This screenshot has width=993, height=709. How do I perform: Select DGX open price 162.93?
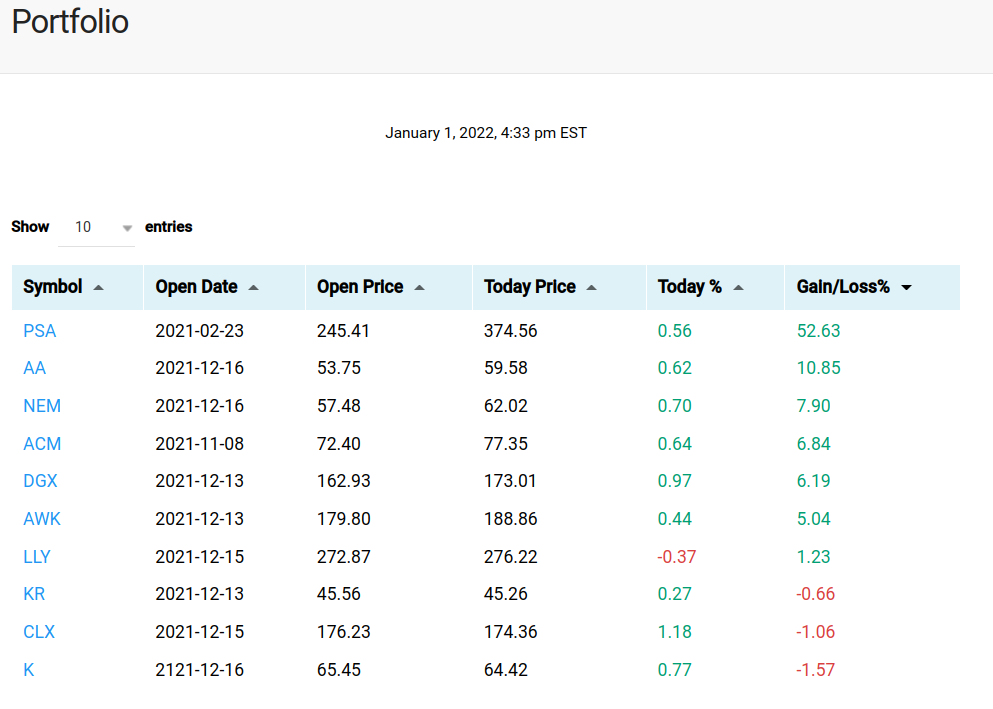(343, 481)
